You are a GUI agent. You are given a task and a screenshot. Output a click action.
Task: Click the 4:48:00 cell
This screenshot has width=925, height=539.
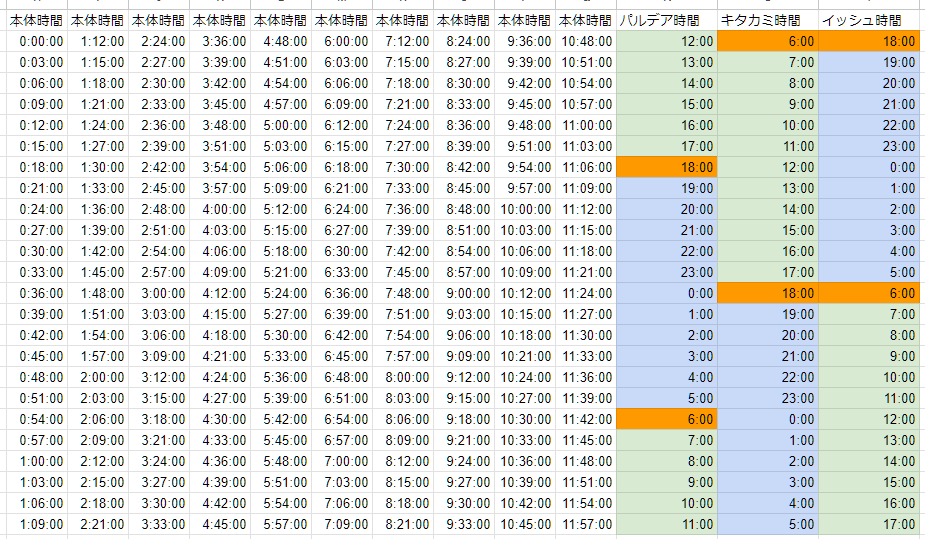[x=281, y=41]
